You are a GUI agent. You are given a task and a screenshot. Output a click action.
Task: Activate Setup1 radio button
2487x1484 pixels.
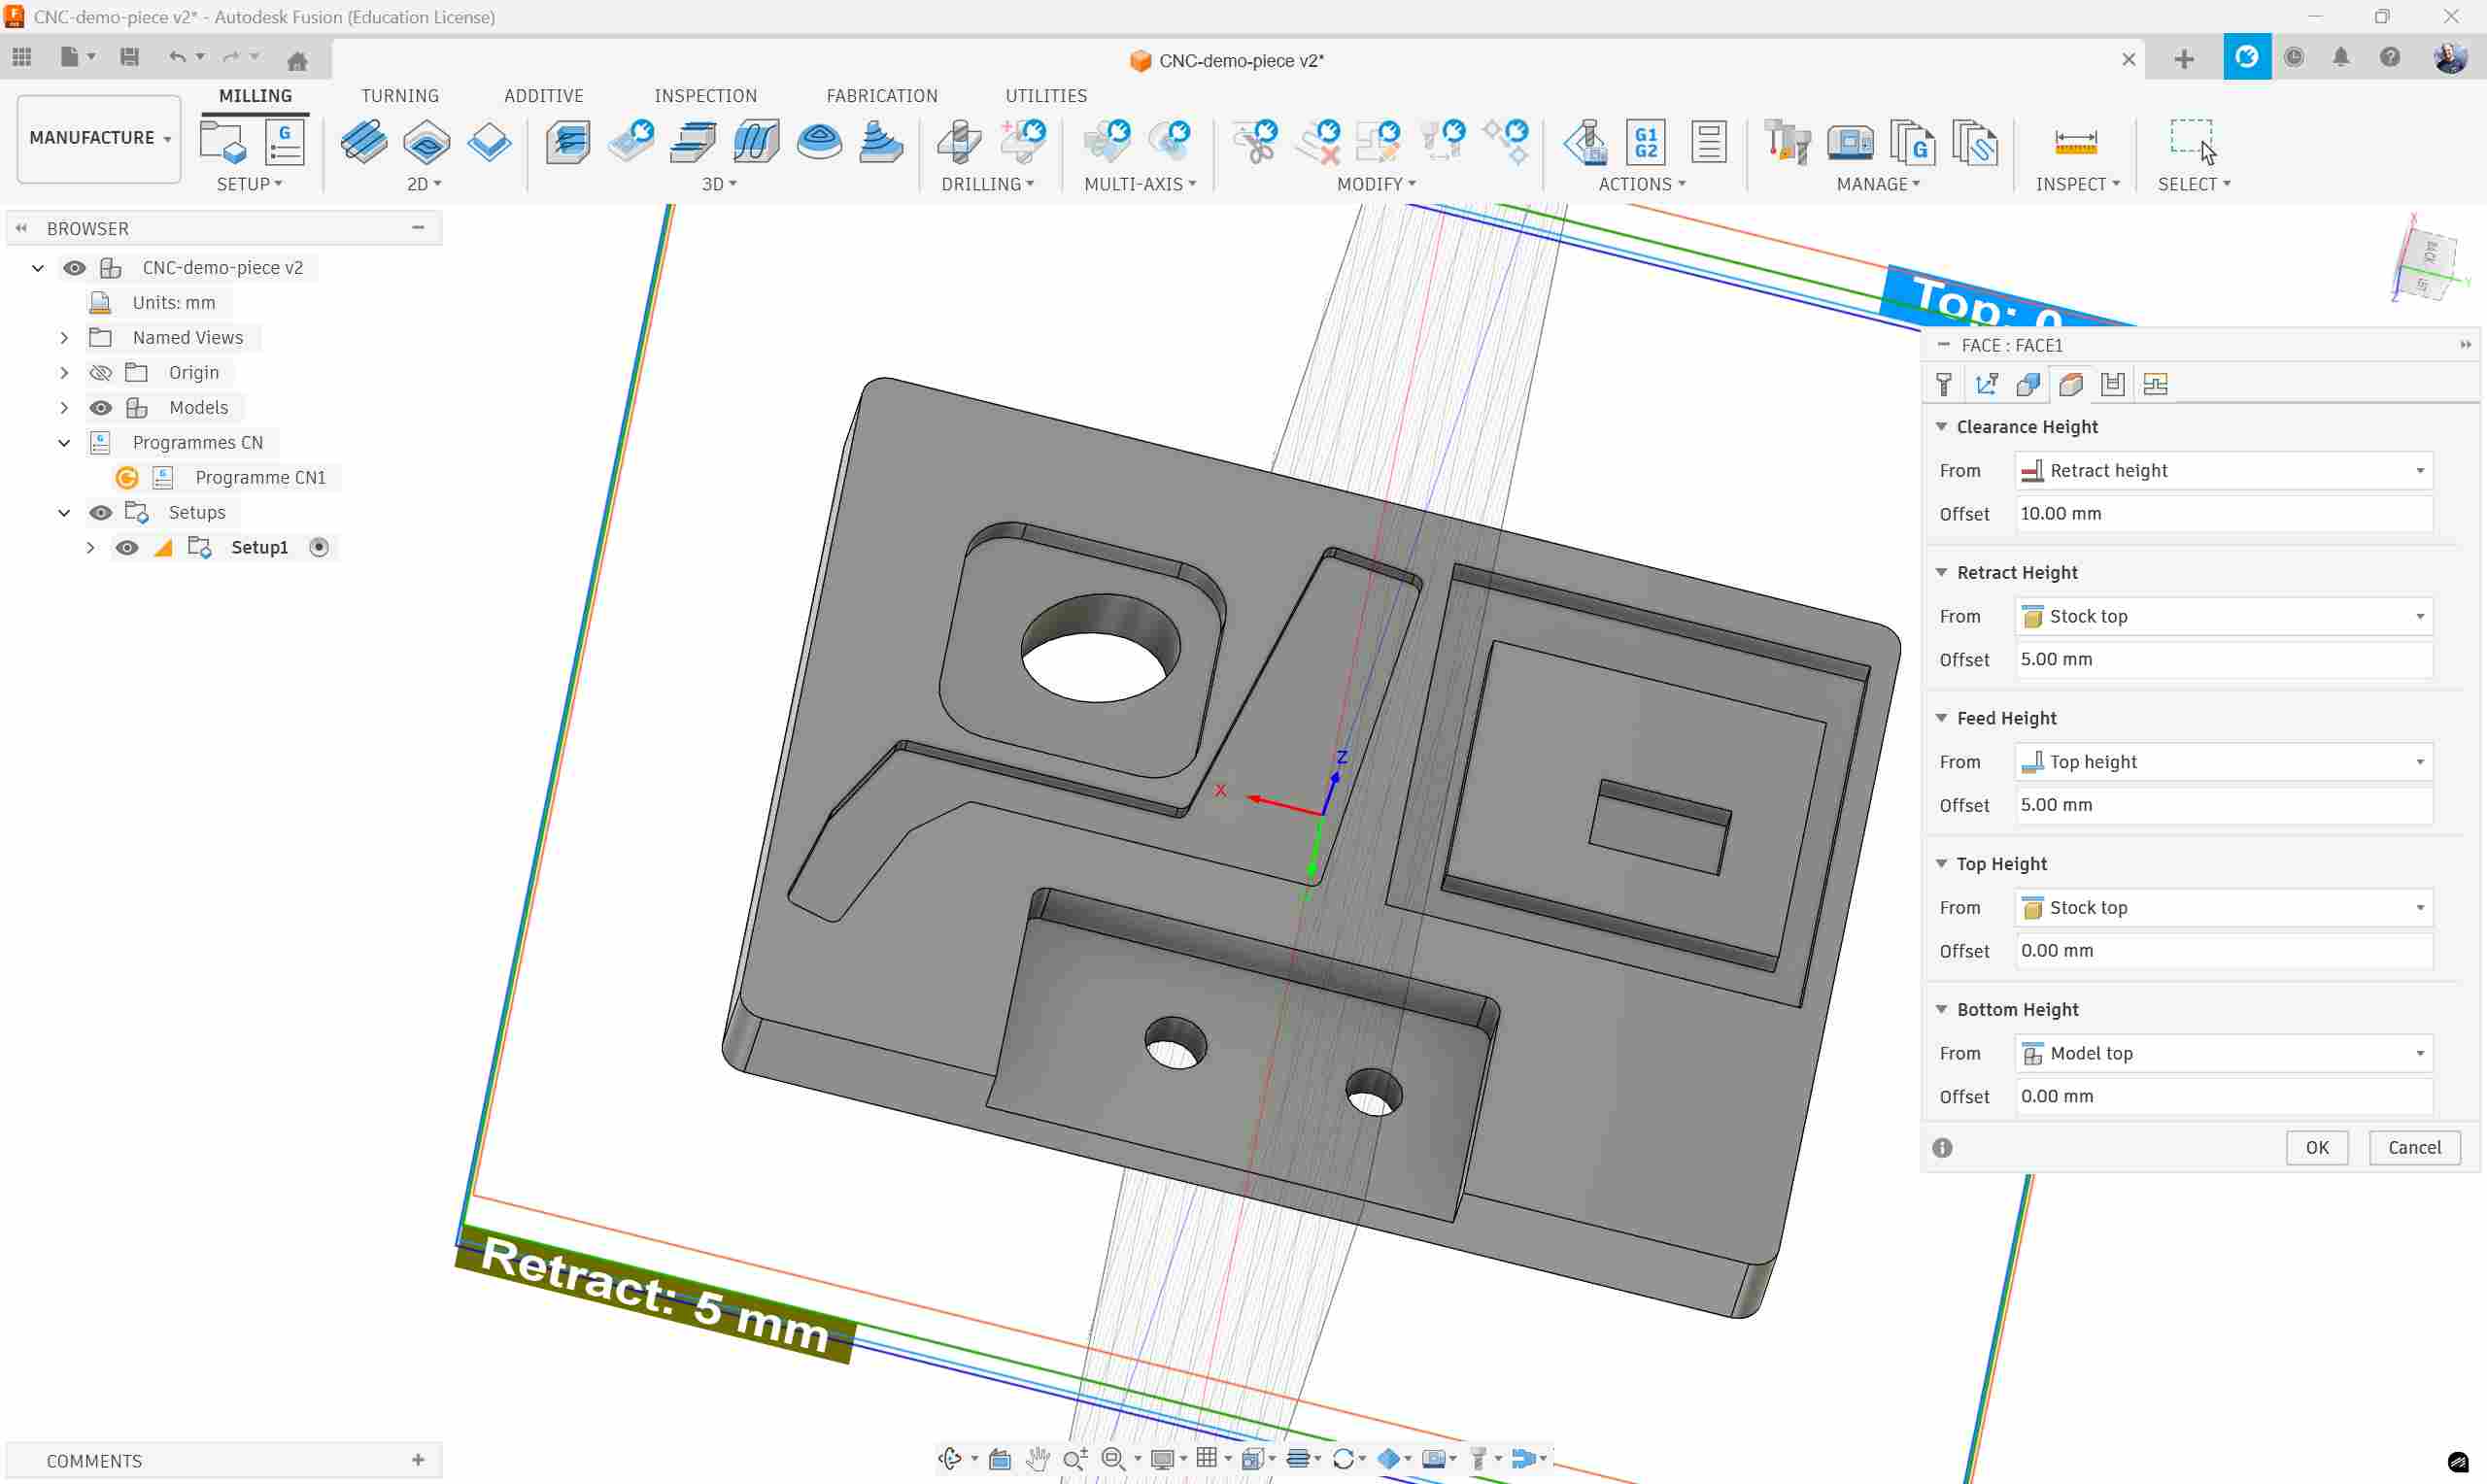tap(319, 548)
